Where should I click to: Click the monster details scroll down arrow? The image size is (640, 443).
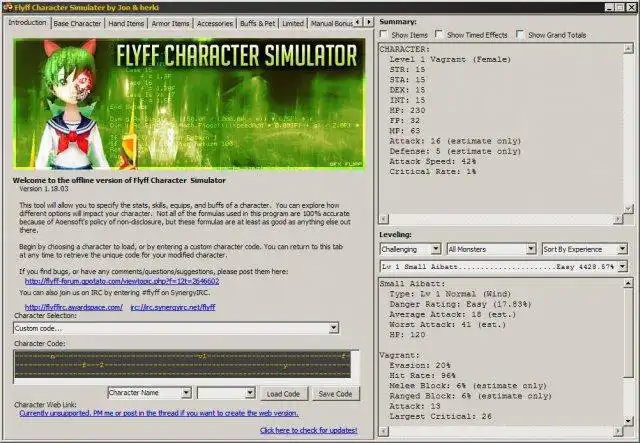pos(629,421)
